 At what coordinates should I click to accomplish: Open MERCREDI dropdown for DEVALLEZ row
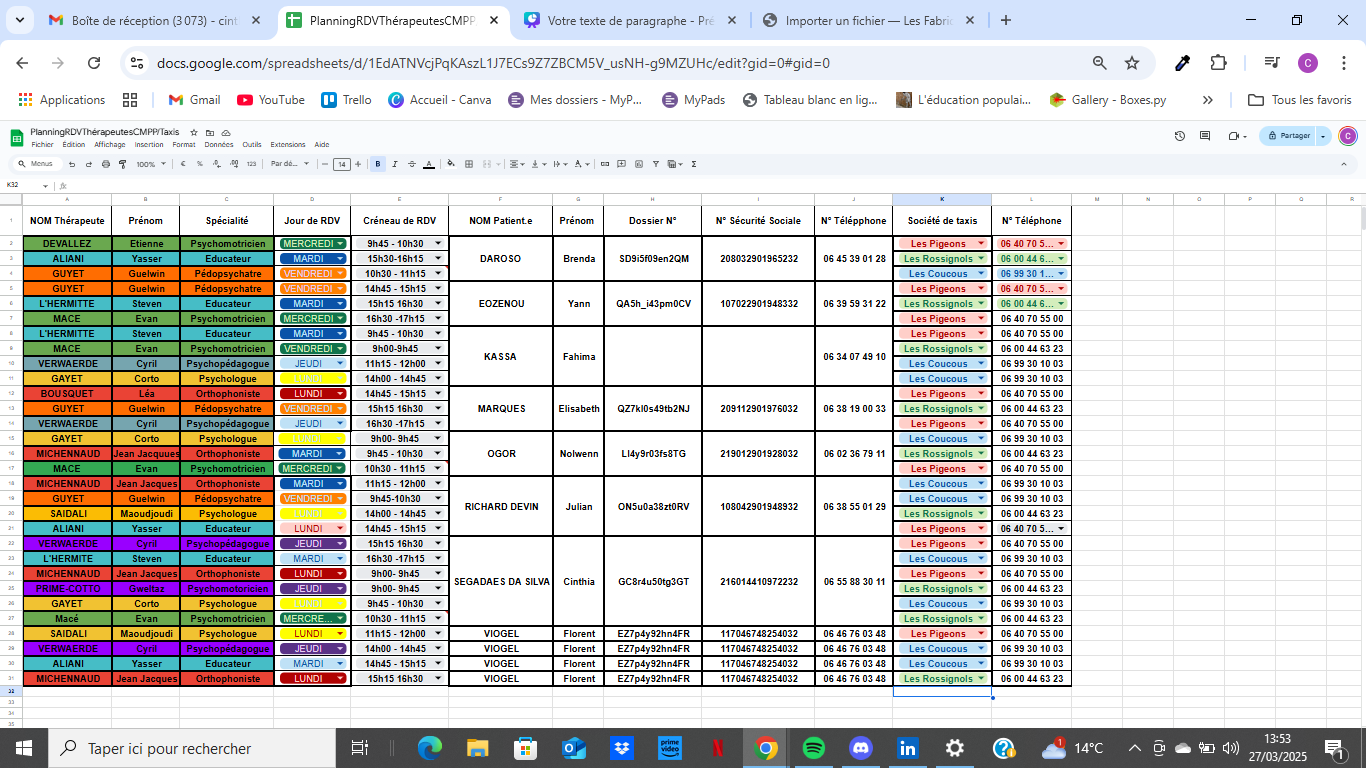340,244
